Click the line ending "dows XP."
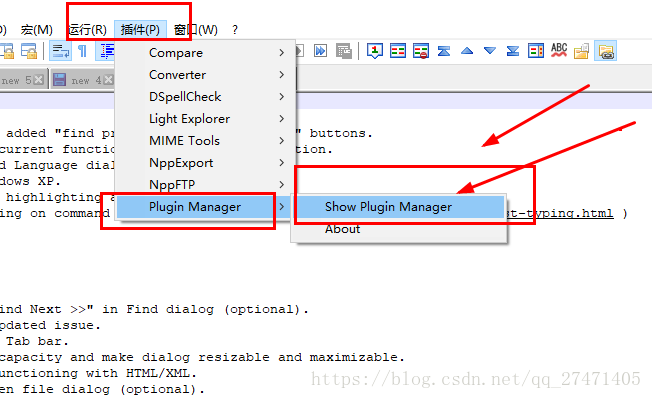This screenshot has height=399, width=652. tap(30, 181)
